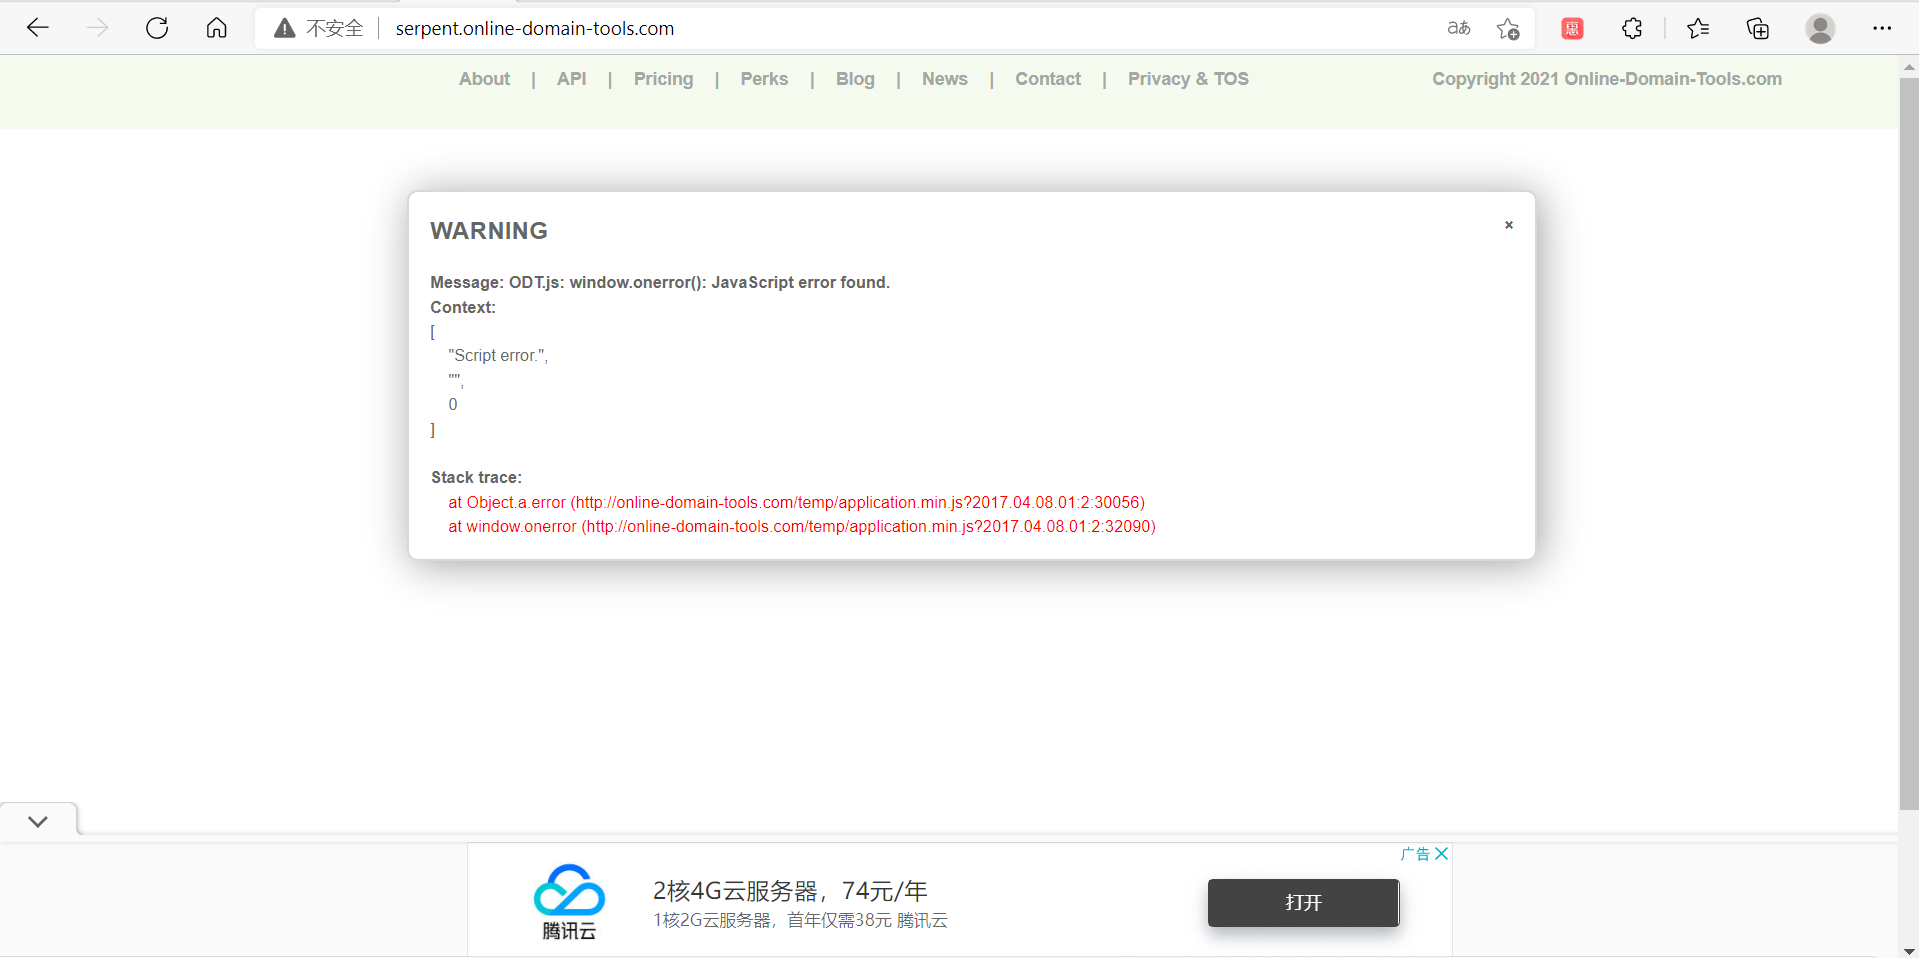Open the API page link
Image resolution: width=1919 pixels, height=958 pixels.
pyautogui.click(x=572, y=79)
